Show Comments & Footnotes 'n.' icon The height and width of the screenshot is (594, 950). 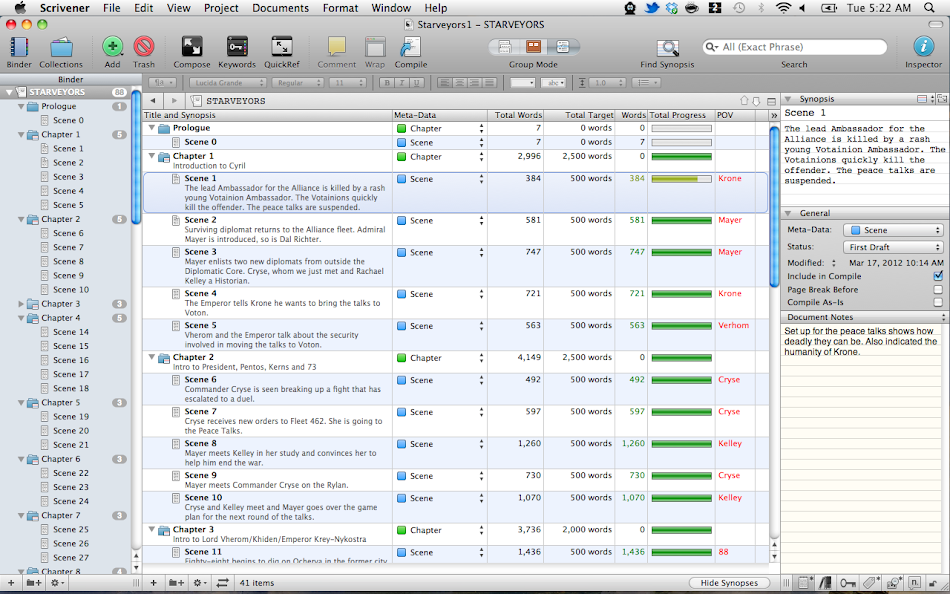click(x=914, y=582)
